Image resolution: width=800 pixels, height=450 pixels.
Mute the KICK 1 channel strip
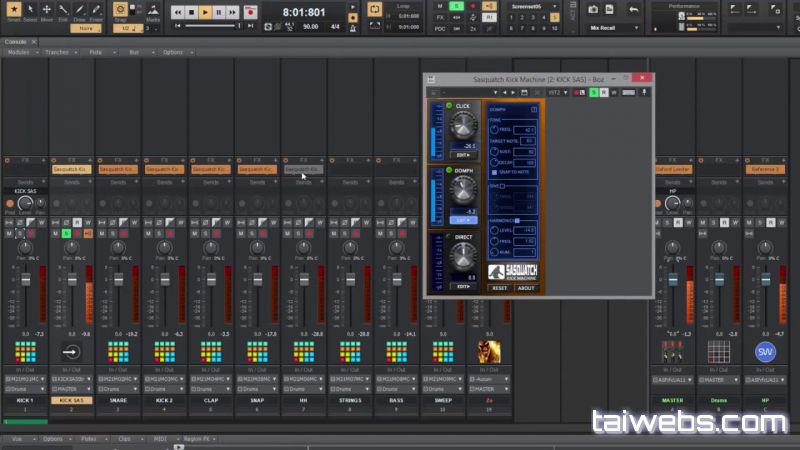click(x=9, y=233)
